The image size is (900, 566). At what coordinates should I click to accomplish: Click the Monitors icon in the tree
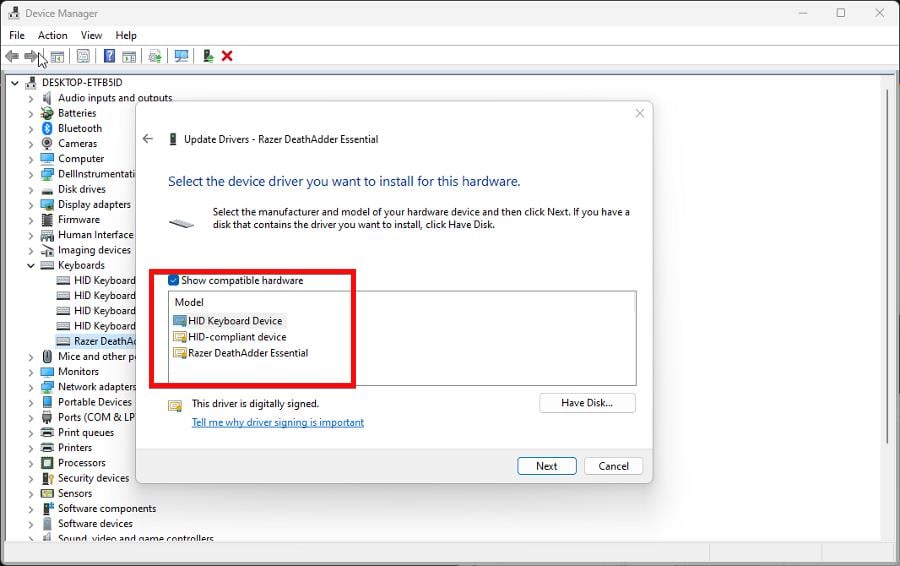coord(47,372)
